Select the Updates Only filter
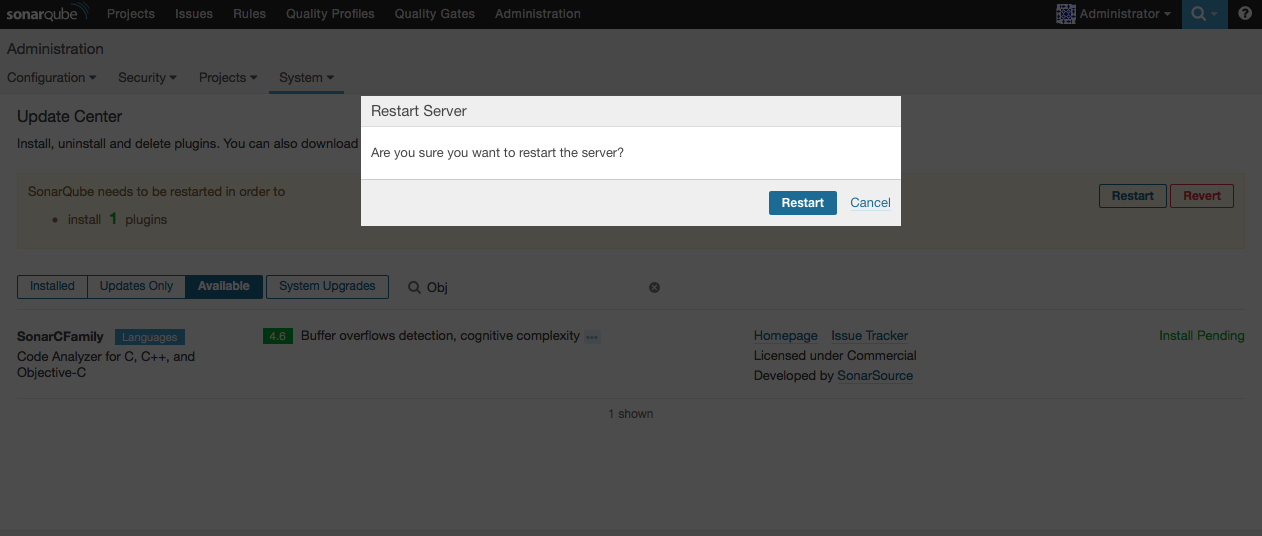 pyautogui.click(x=137, y=286)
